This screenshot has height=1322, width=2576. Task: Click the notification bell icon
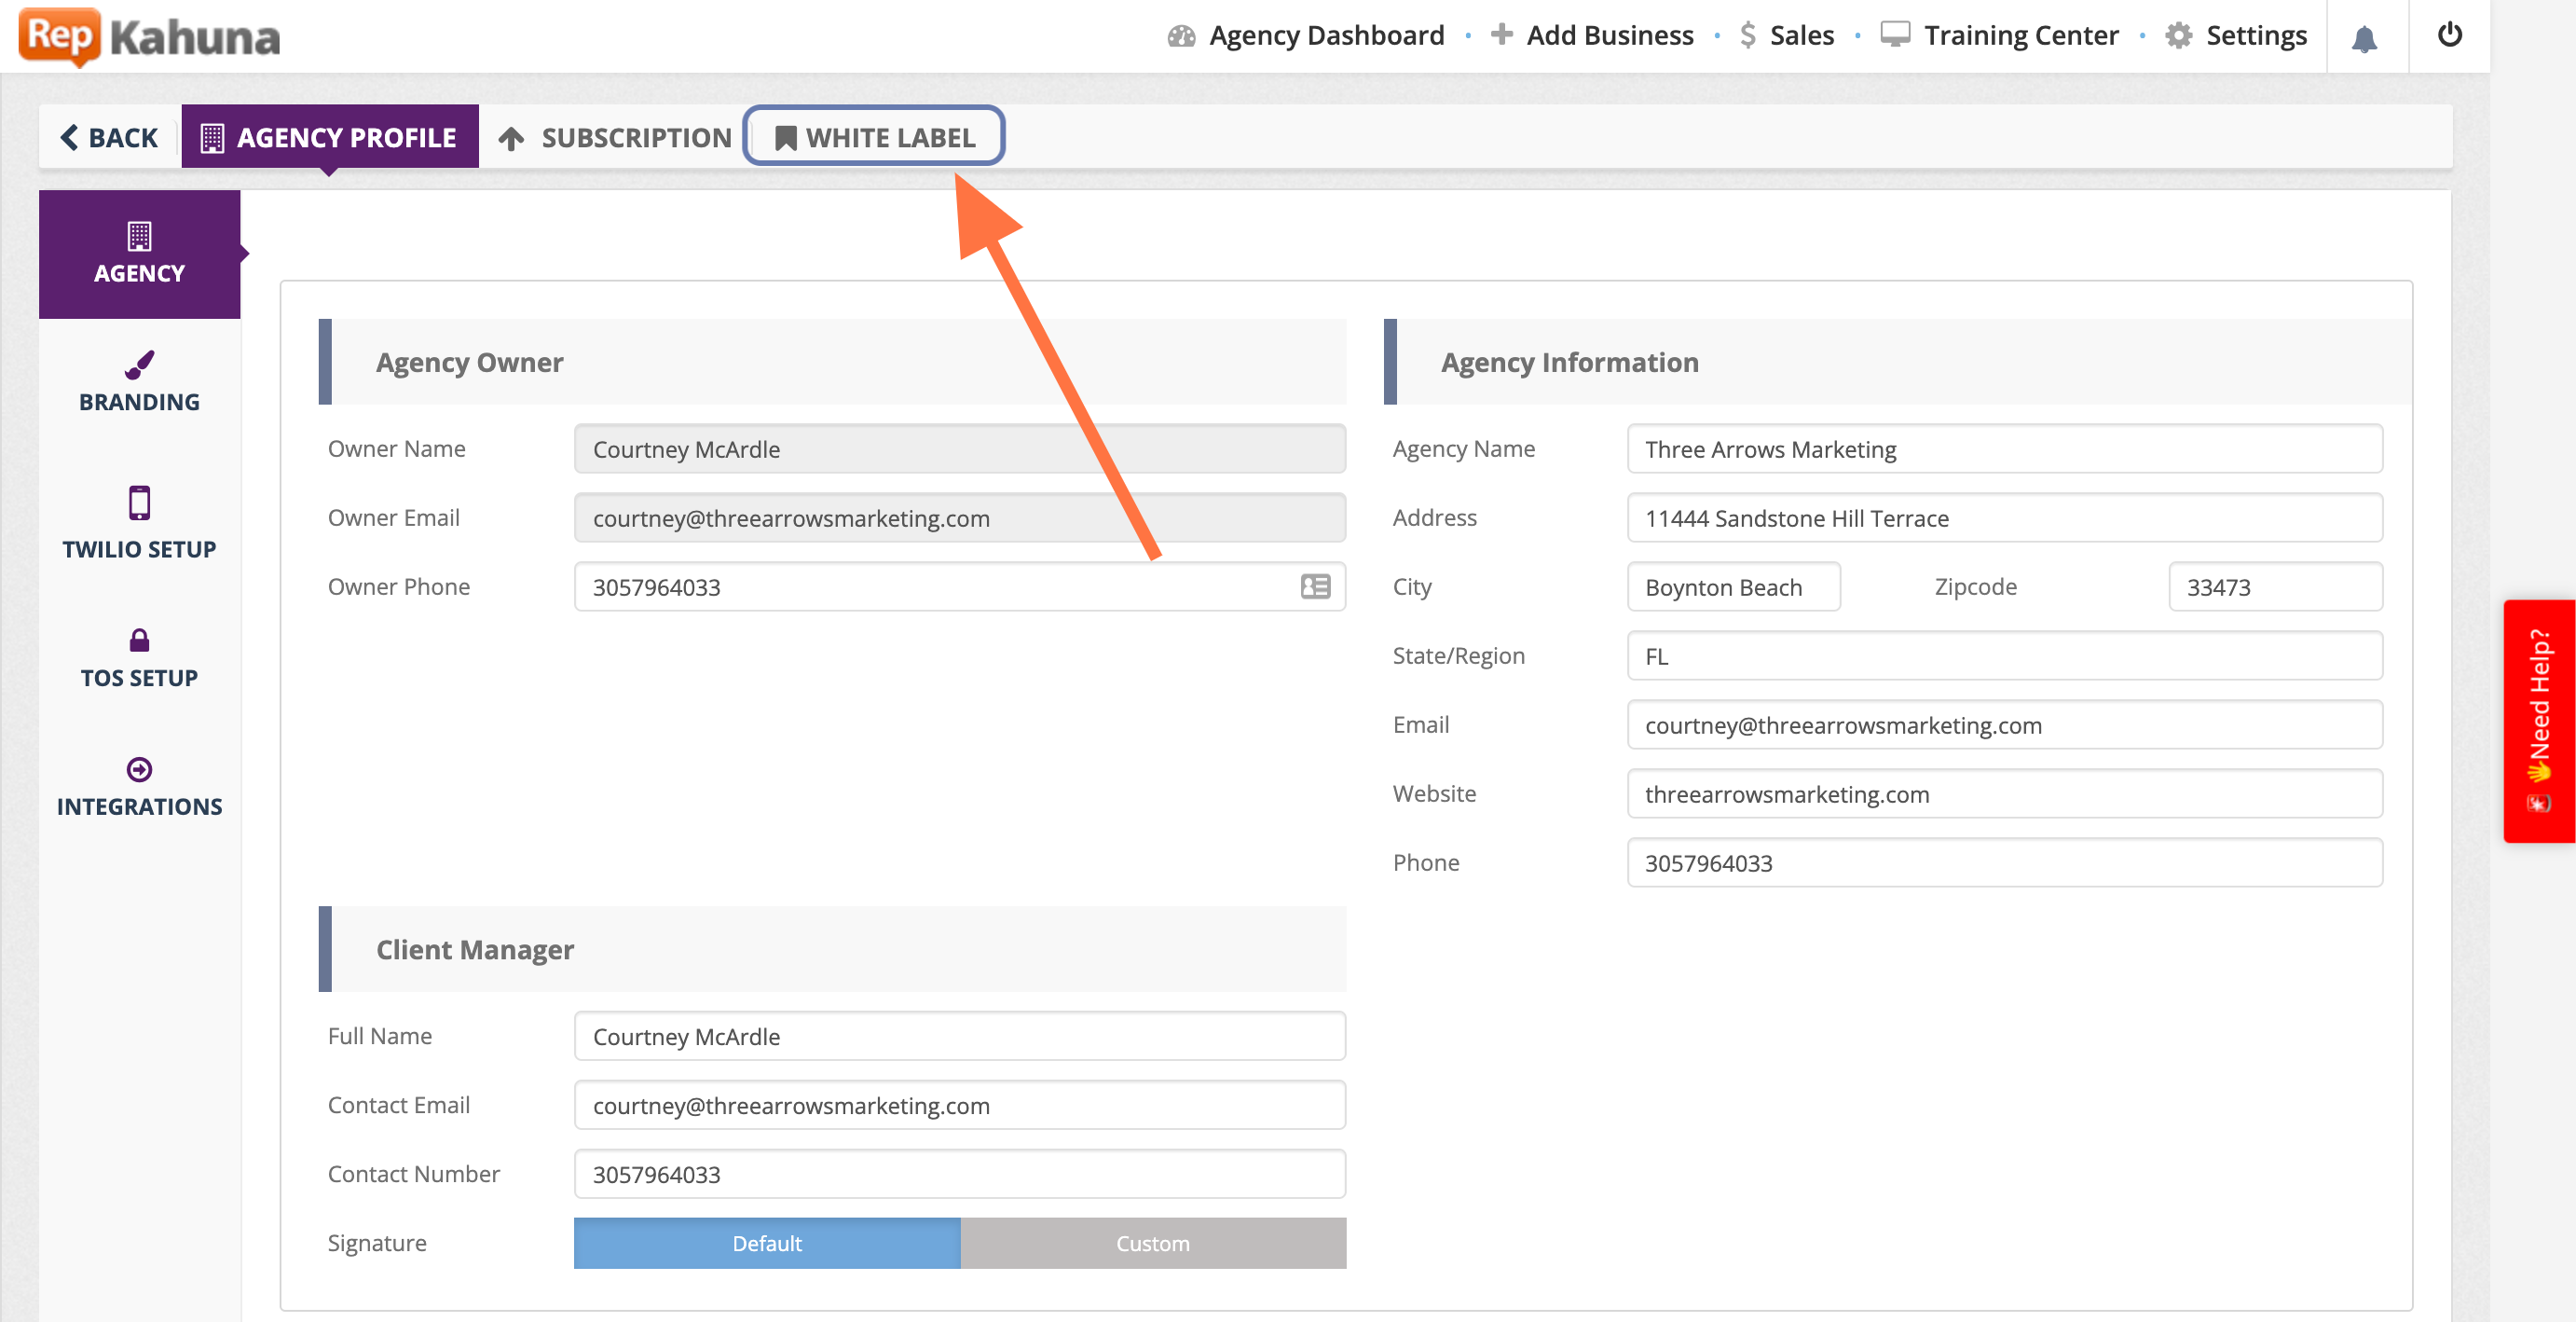point(2364,38)
